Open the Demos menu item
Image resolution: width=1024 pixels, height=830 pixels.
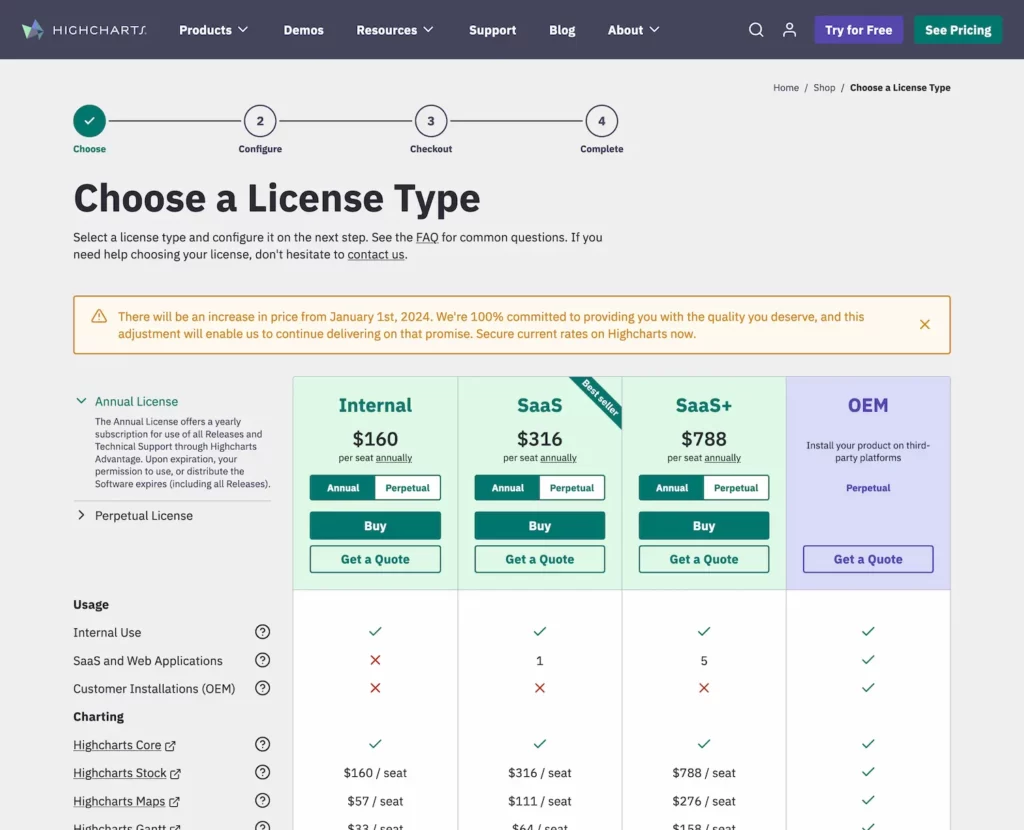303,30
